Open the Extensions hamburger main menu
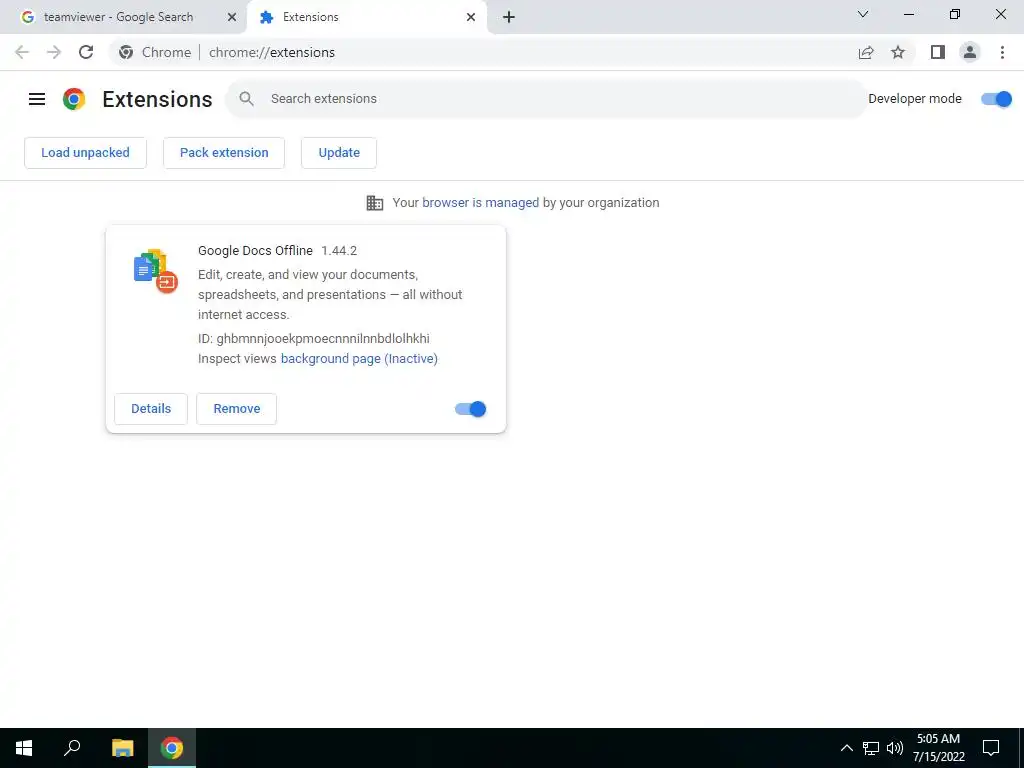Viewport: 1024px width, 768px height. click(37, 99)
